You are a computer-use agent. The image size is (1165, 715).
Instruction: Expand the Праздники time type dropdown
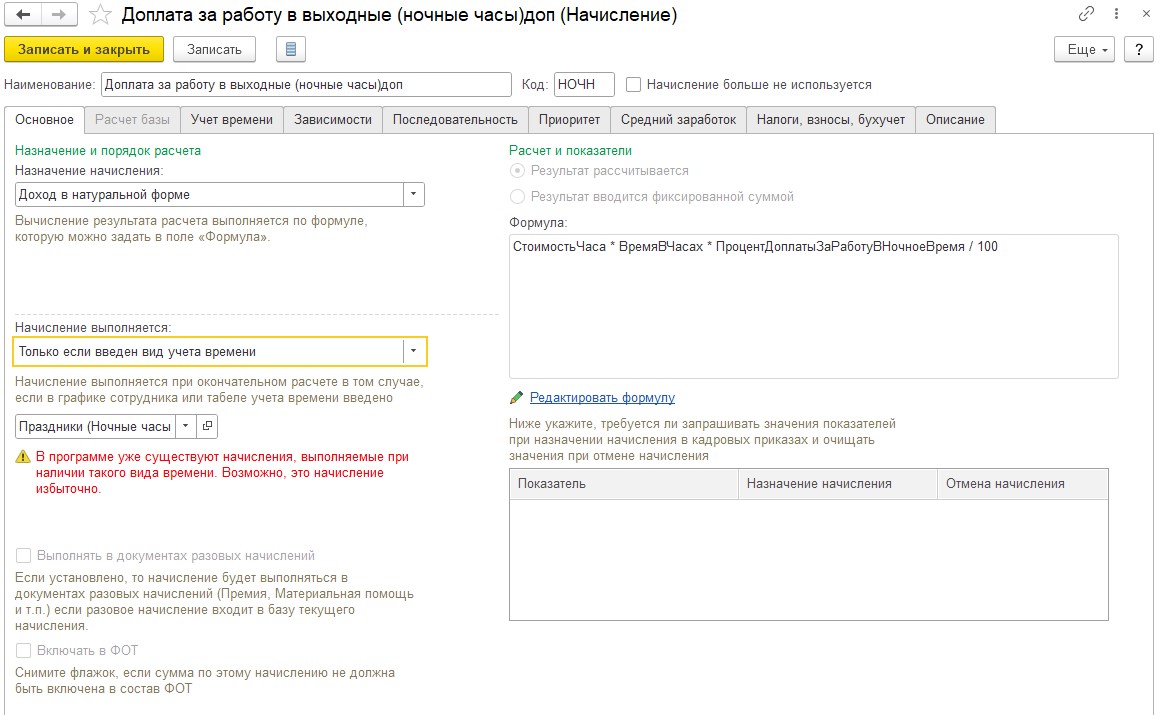pos(186,426)
